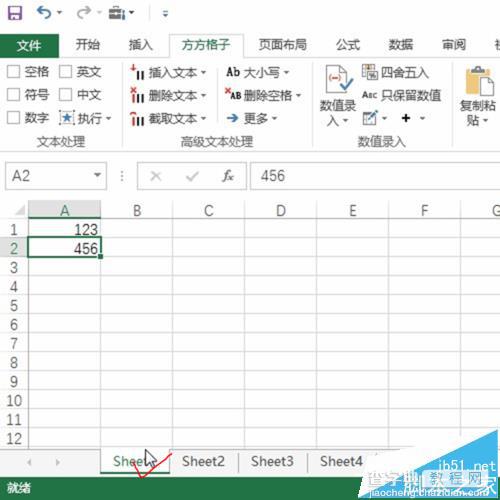500x500 pixels.
Task: Open the 文件 menu
Action: click(29, 46)
